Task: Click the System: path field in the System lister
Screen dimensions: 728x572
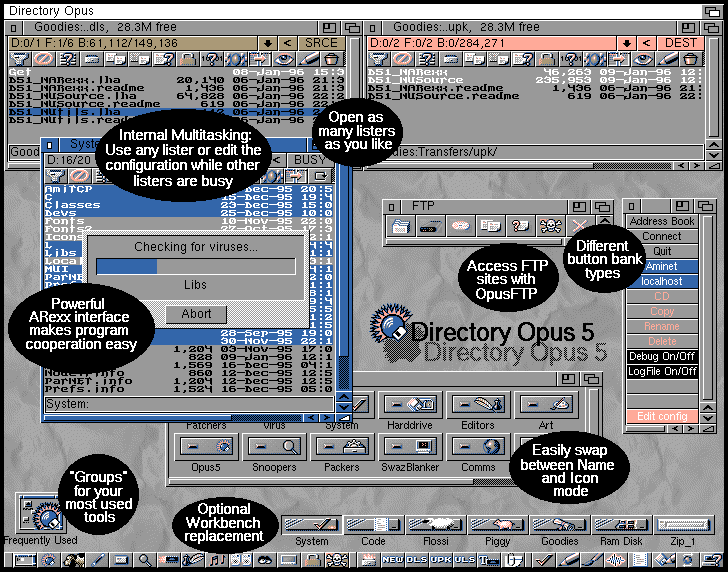Action: (188, 404)
